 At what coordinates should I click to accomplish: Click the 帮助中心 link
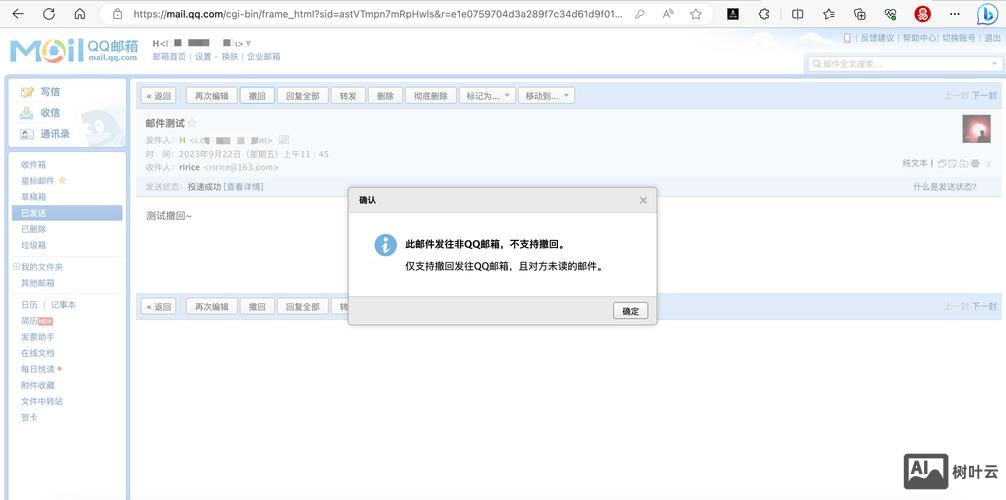(919, 39)
